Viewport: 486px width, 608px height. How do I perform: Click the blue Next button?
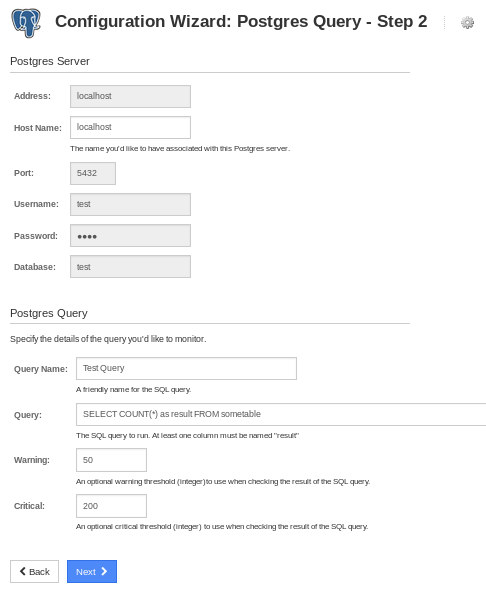[92, 571]
